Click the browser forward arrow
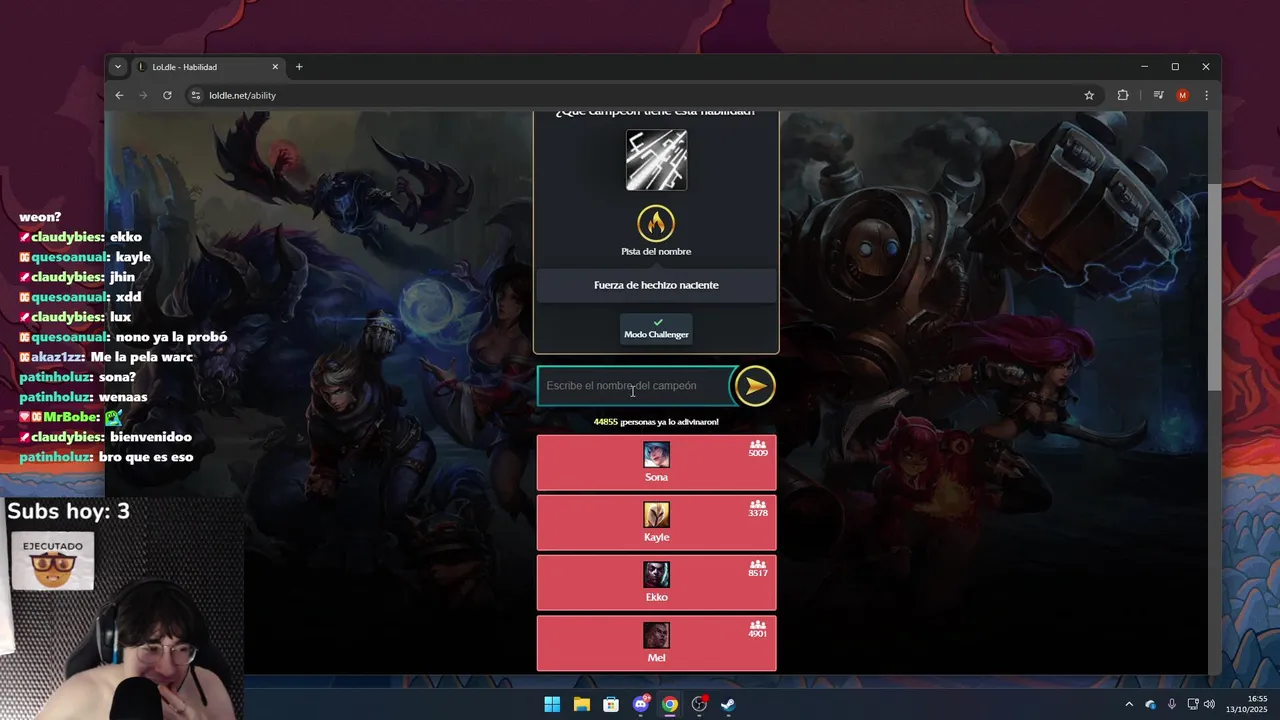Screen dimensions: 1280x720 [143, 95]
